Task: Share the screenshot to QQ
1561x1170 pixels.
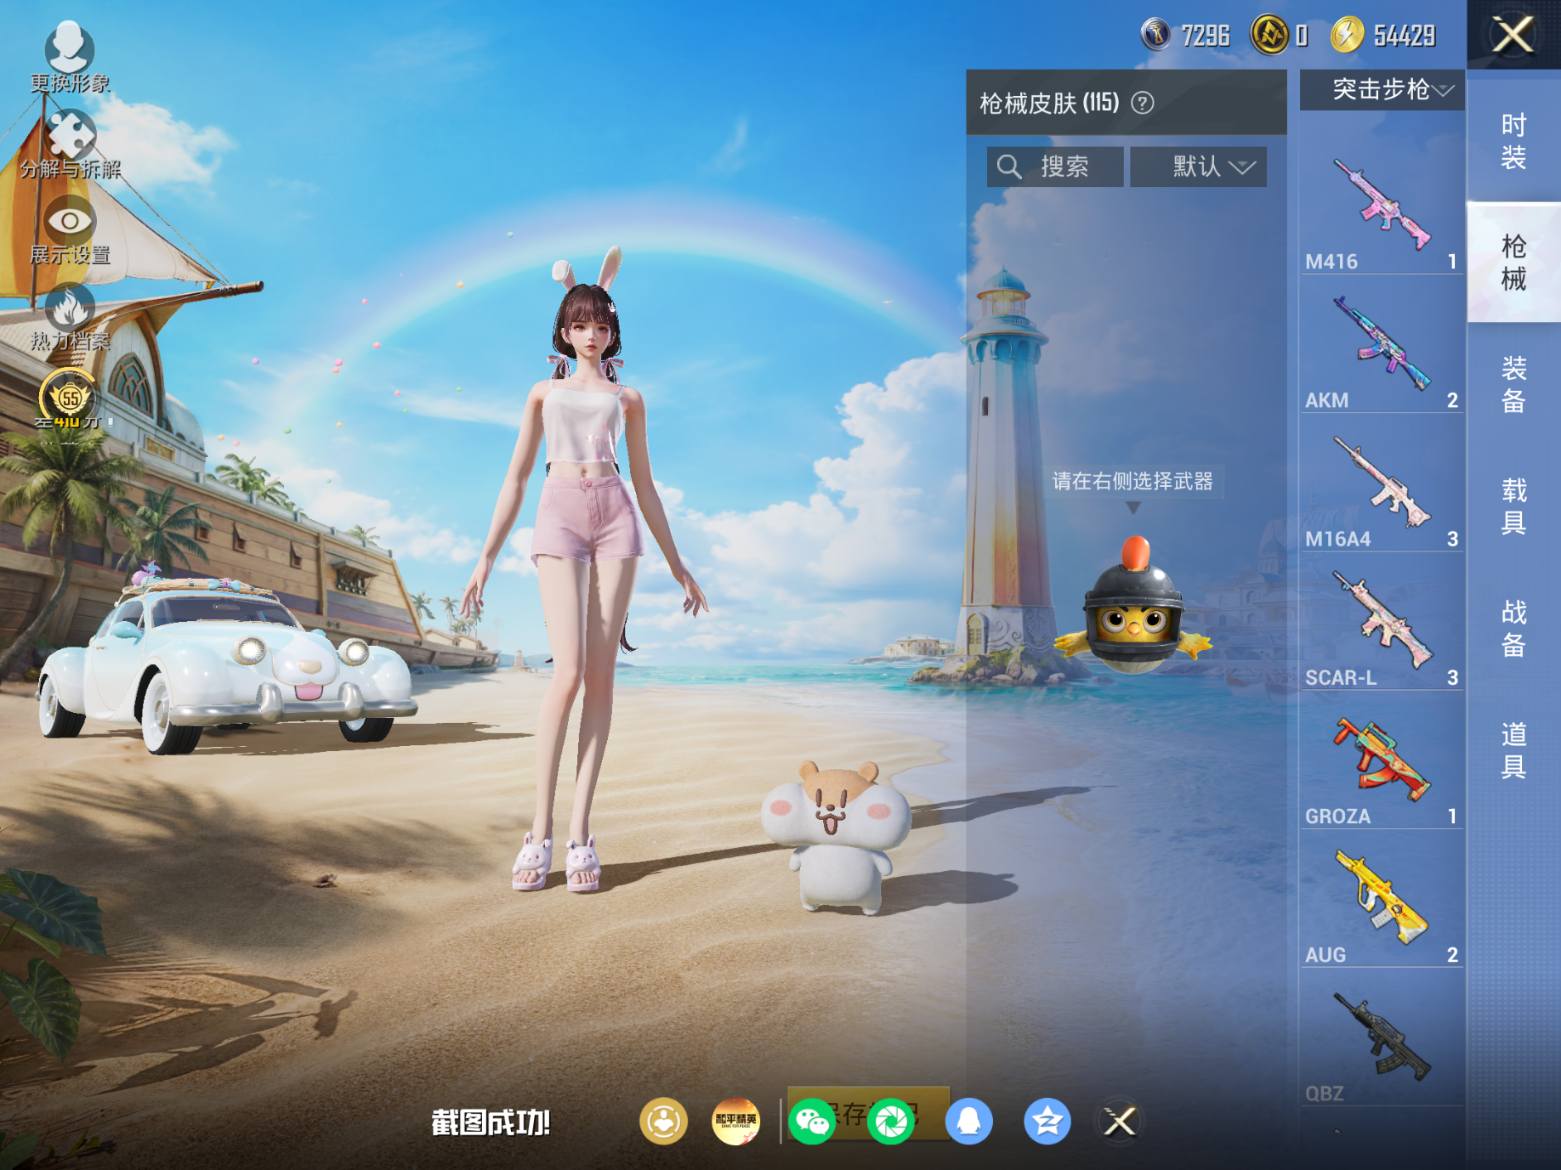Action: point(968,1121)
